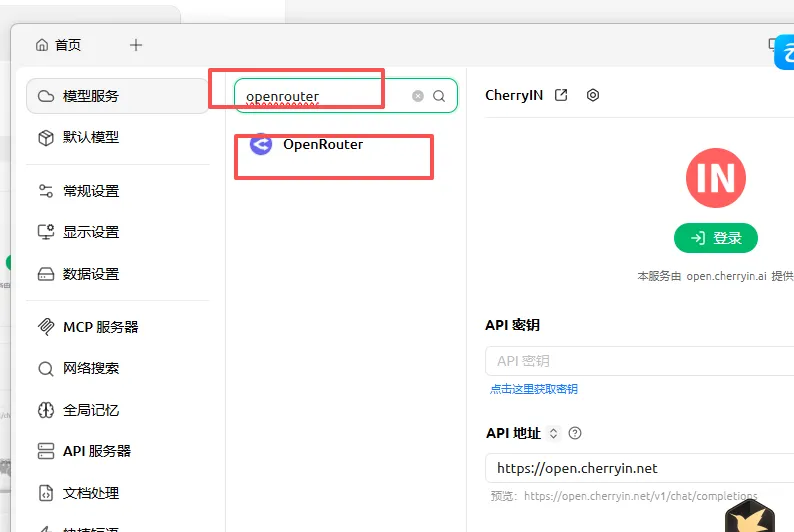The height and width of the screenshot is (532, 794).
Task: Click the bird avatar icon at bottom right
Action: click(x=750, y=516)
